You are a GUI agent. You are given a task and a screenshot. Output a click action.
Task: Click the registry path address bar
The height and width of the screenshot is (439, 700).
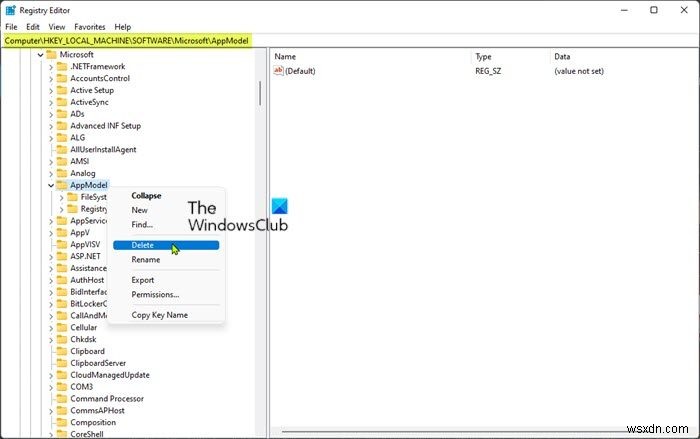point(350,40)
